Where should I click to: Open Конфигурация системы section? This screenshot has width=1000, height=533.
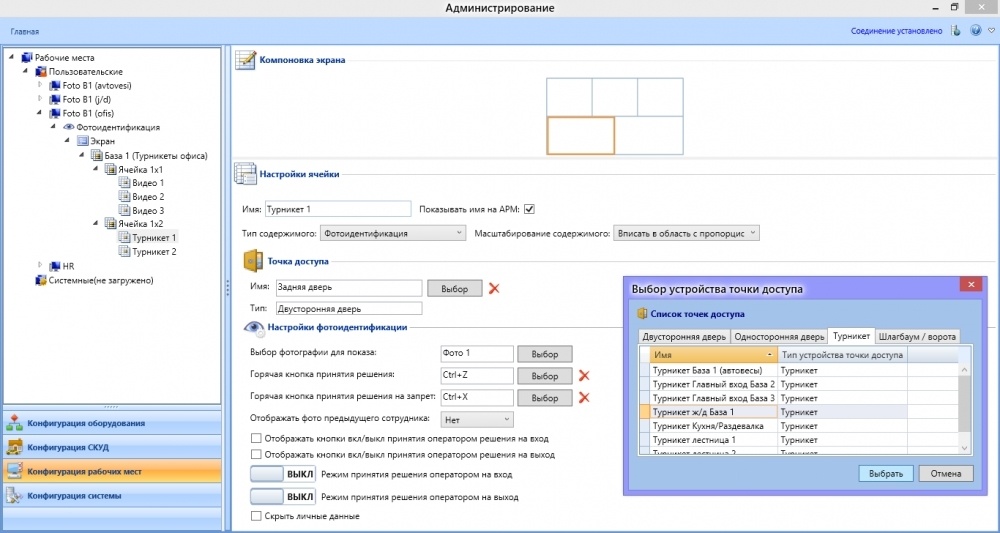(x=112, y=495)
